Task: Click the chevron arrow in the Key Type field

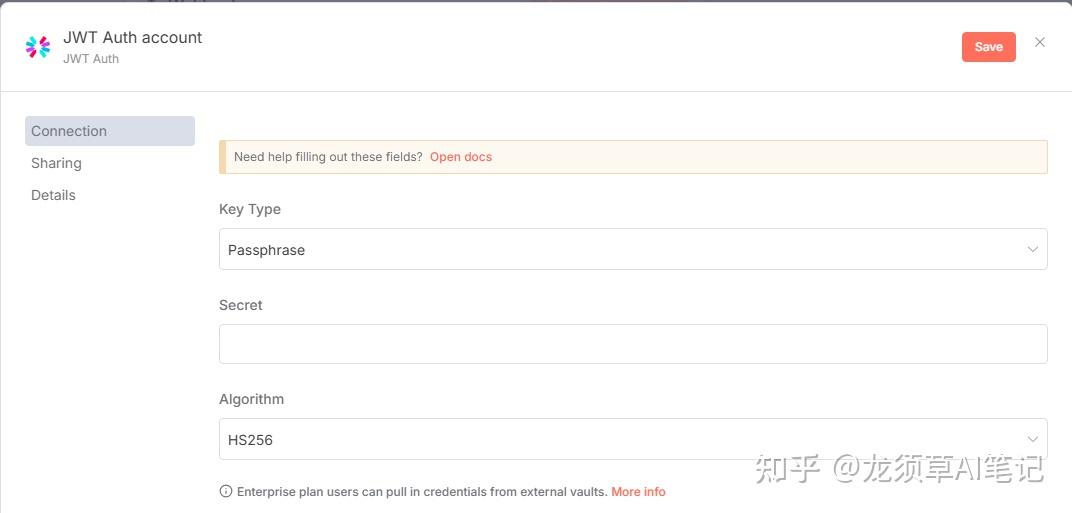Action: click(x=1033, y=249)
